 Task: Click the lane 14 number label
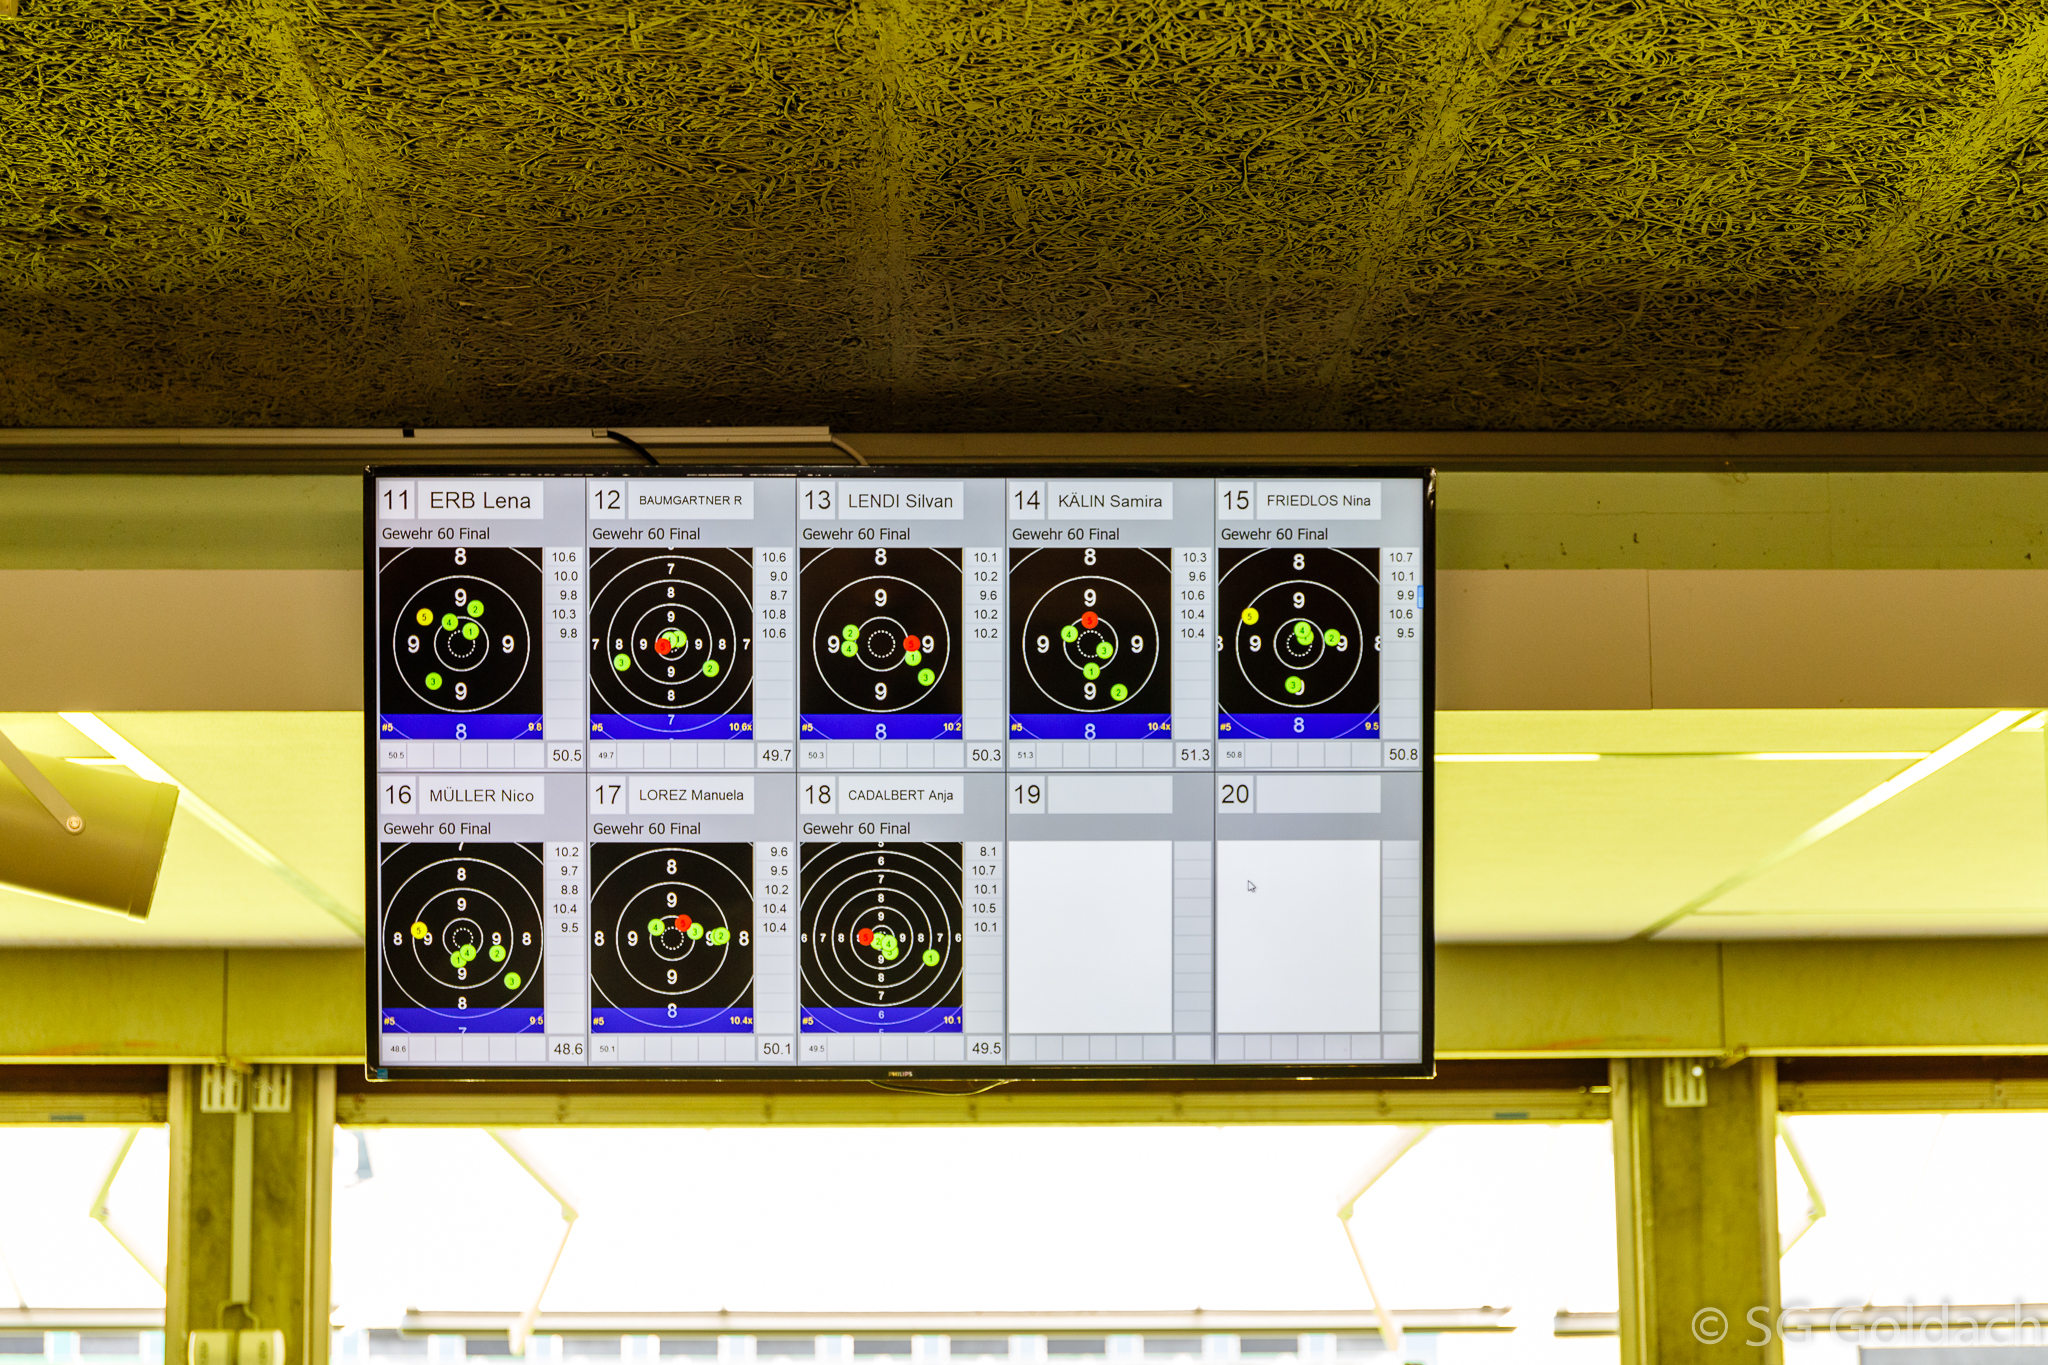click(x=1027, y=500)
